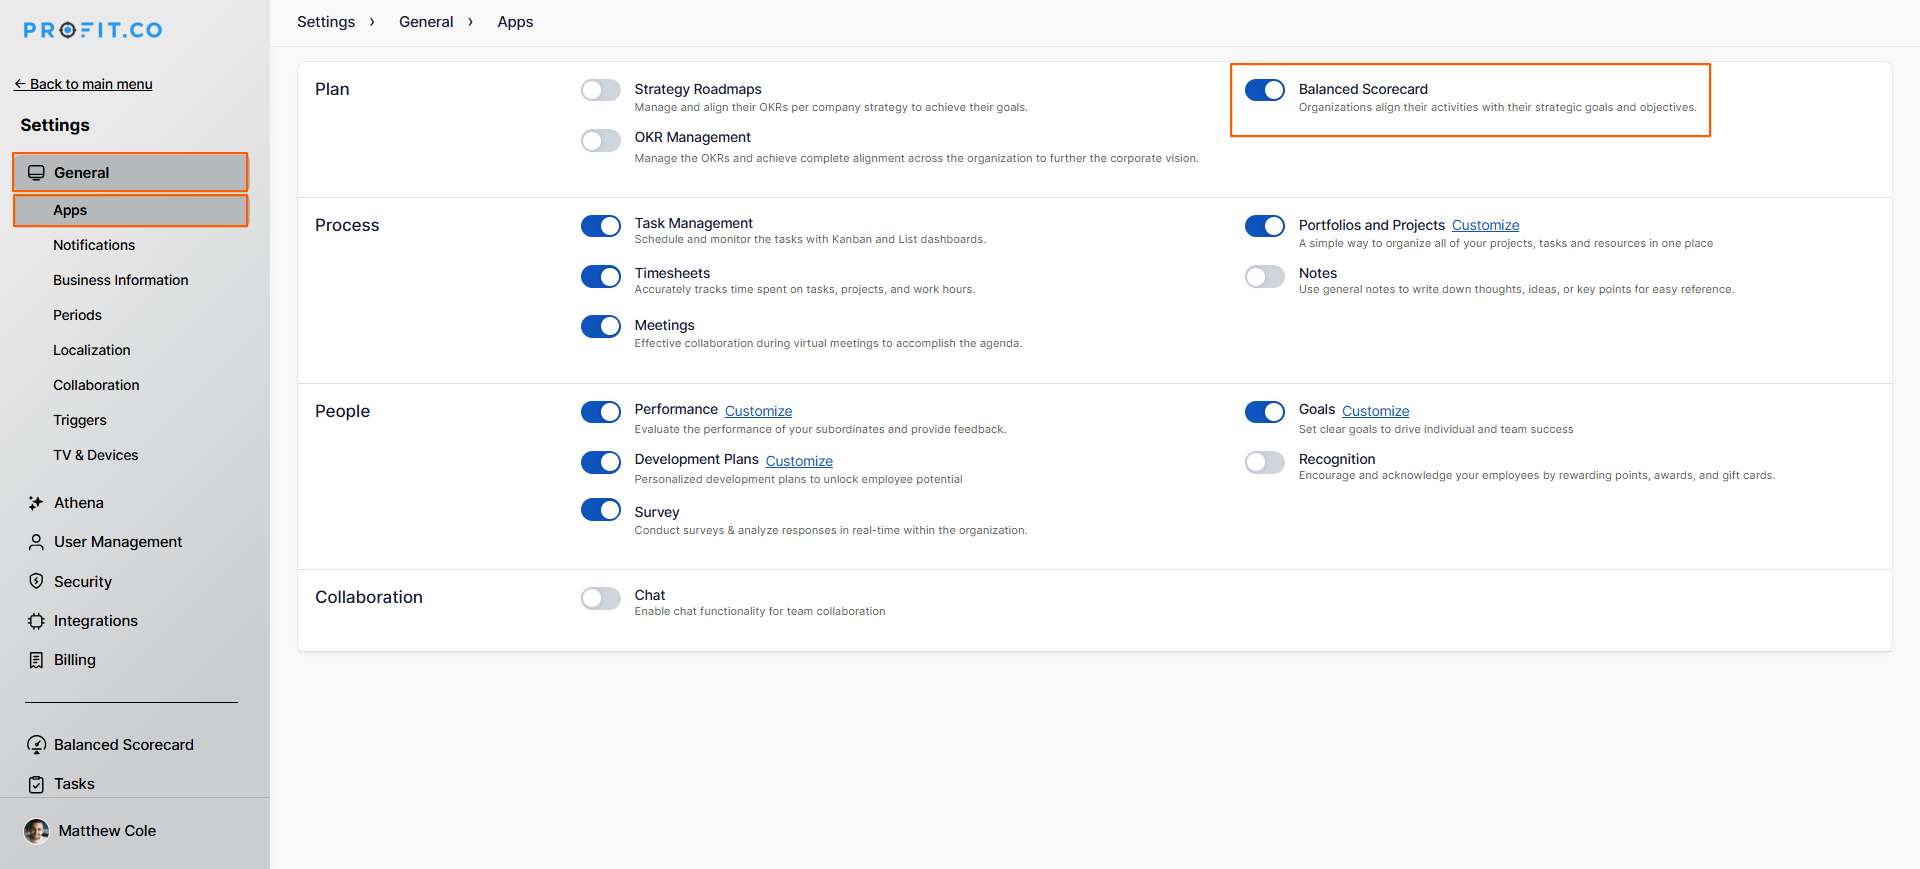Disable the Timesheets toggle
The width and height of the screenshot is (1920, 869).
point(600,276)
